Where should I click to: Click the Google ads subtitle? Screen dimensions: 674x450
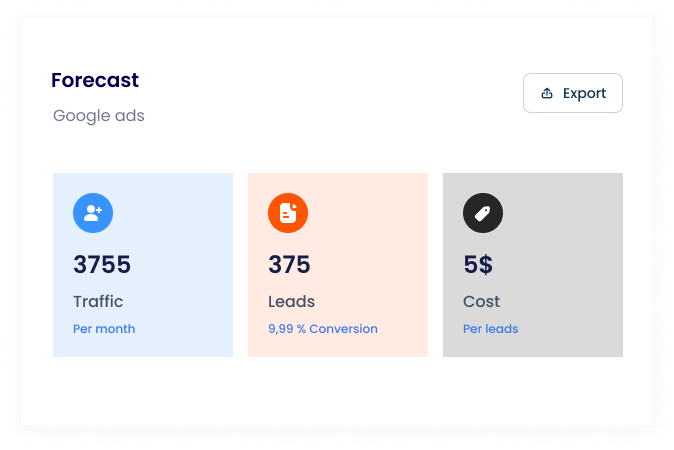(x=99, y=116)
